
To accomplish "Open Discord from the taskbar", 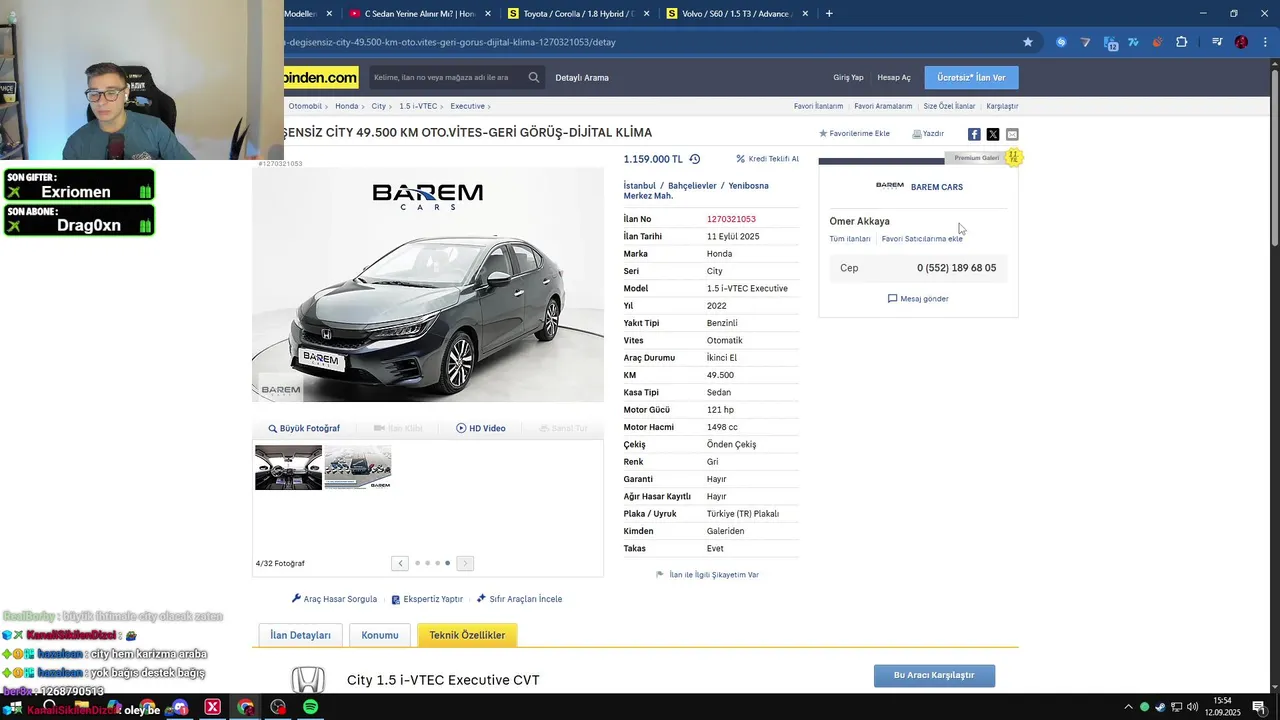I will pos(180,707).
